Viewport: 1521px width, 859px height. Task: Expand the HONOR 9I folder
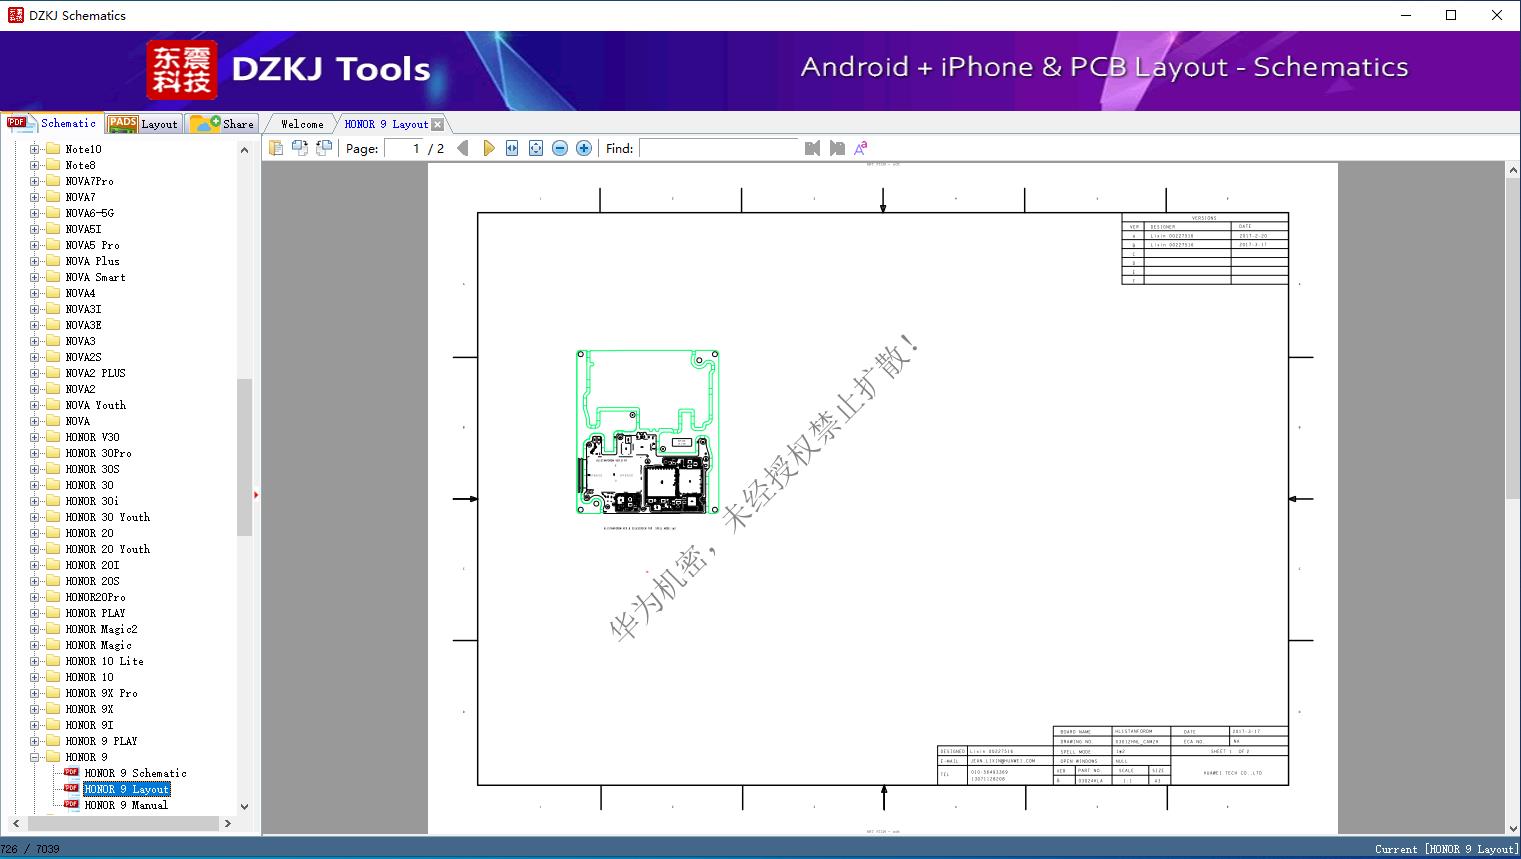[34, 725]
